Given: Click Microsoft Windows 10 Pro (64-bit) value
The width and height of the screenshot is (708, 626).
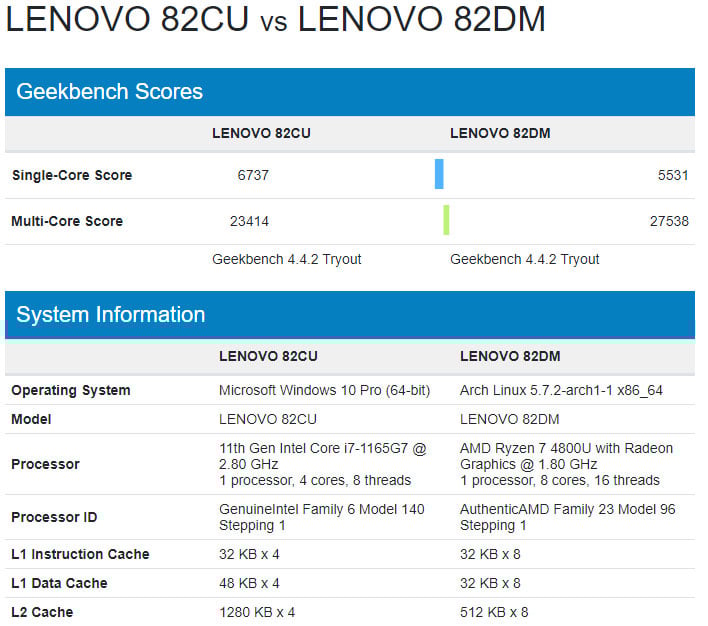Looking at the screenshot, I should click(325, 391).
